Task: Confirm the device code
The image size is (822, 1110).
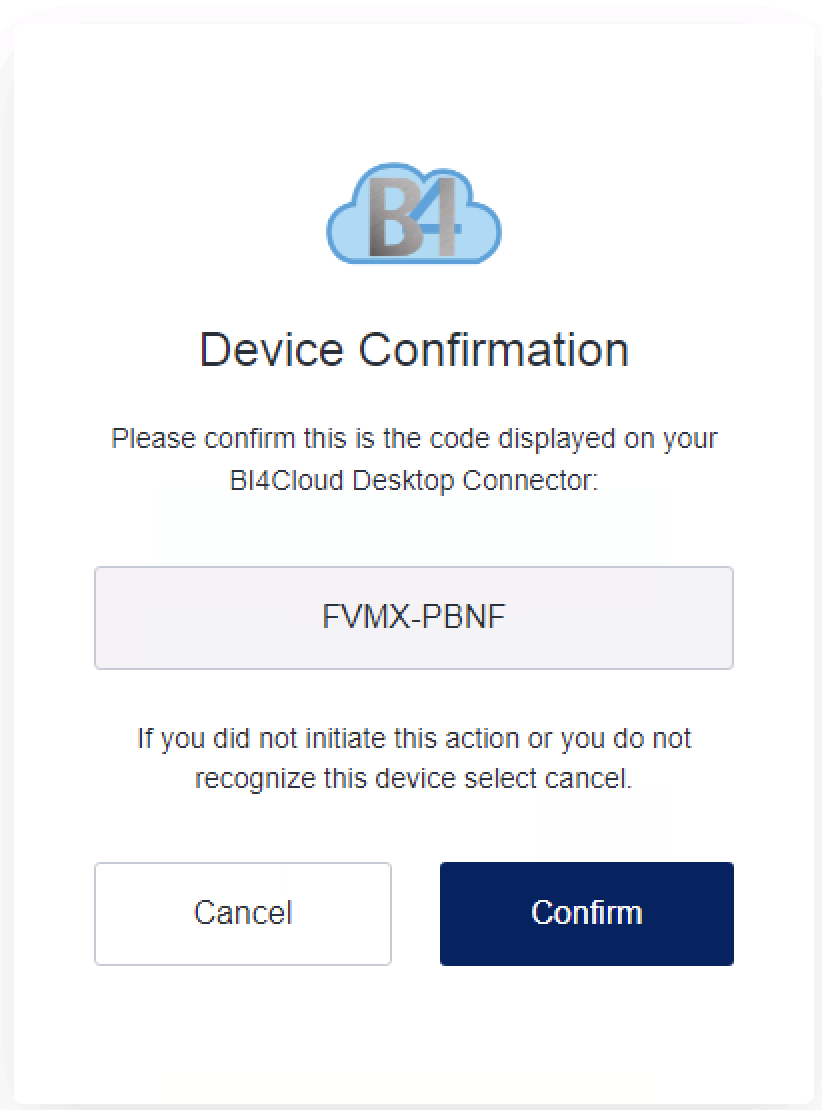Action: click(586, 913)
